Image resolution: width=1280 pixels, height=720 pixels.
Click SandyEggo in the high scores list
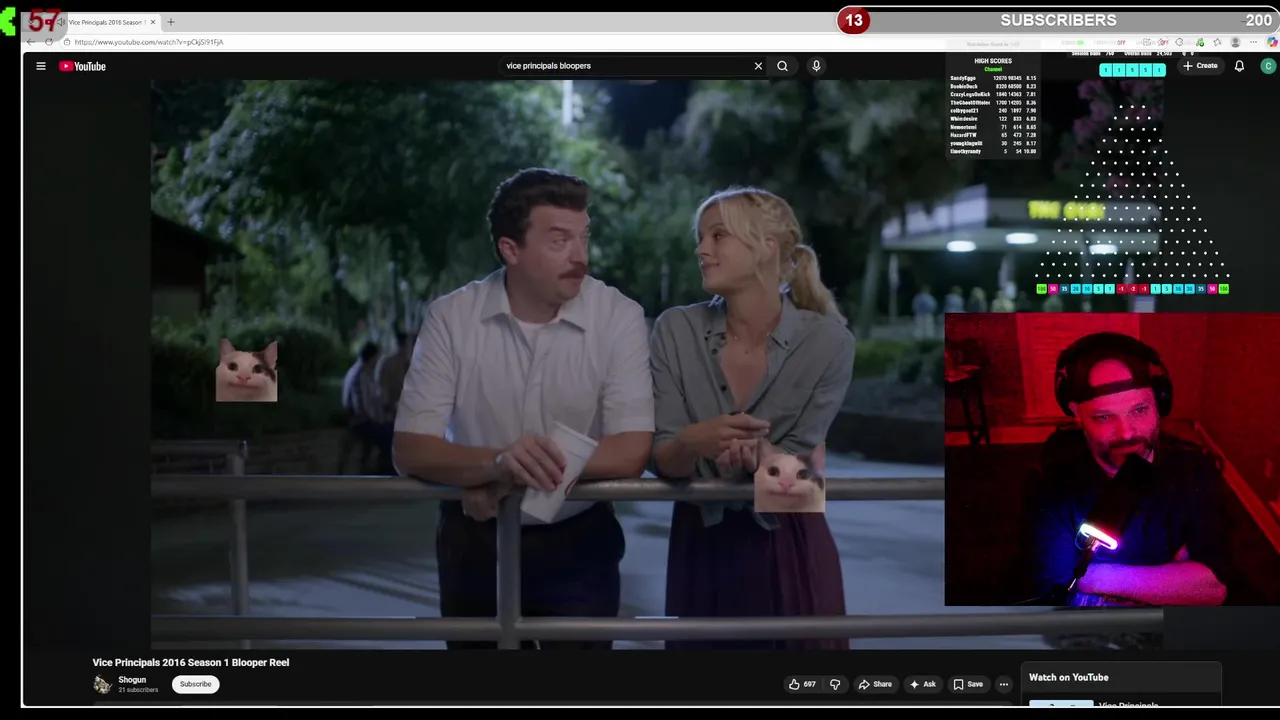click(x=963, y=78)
